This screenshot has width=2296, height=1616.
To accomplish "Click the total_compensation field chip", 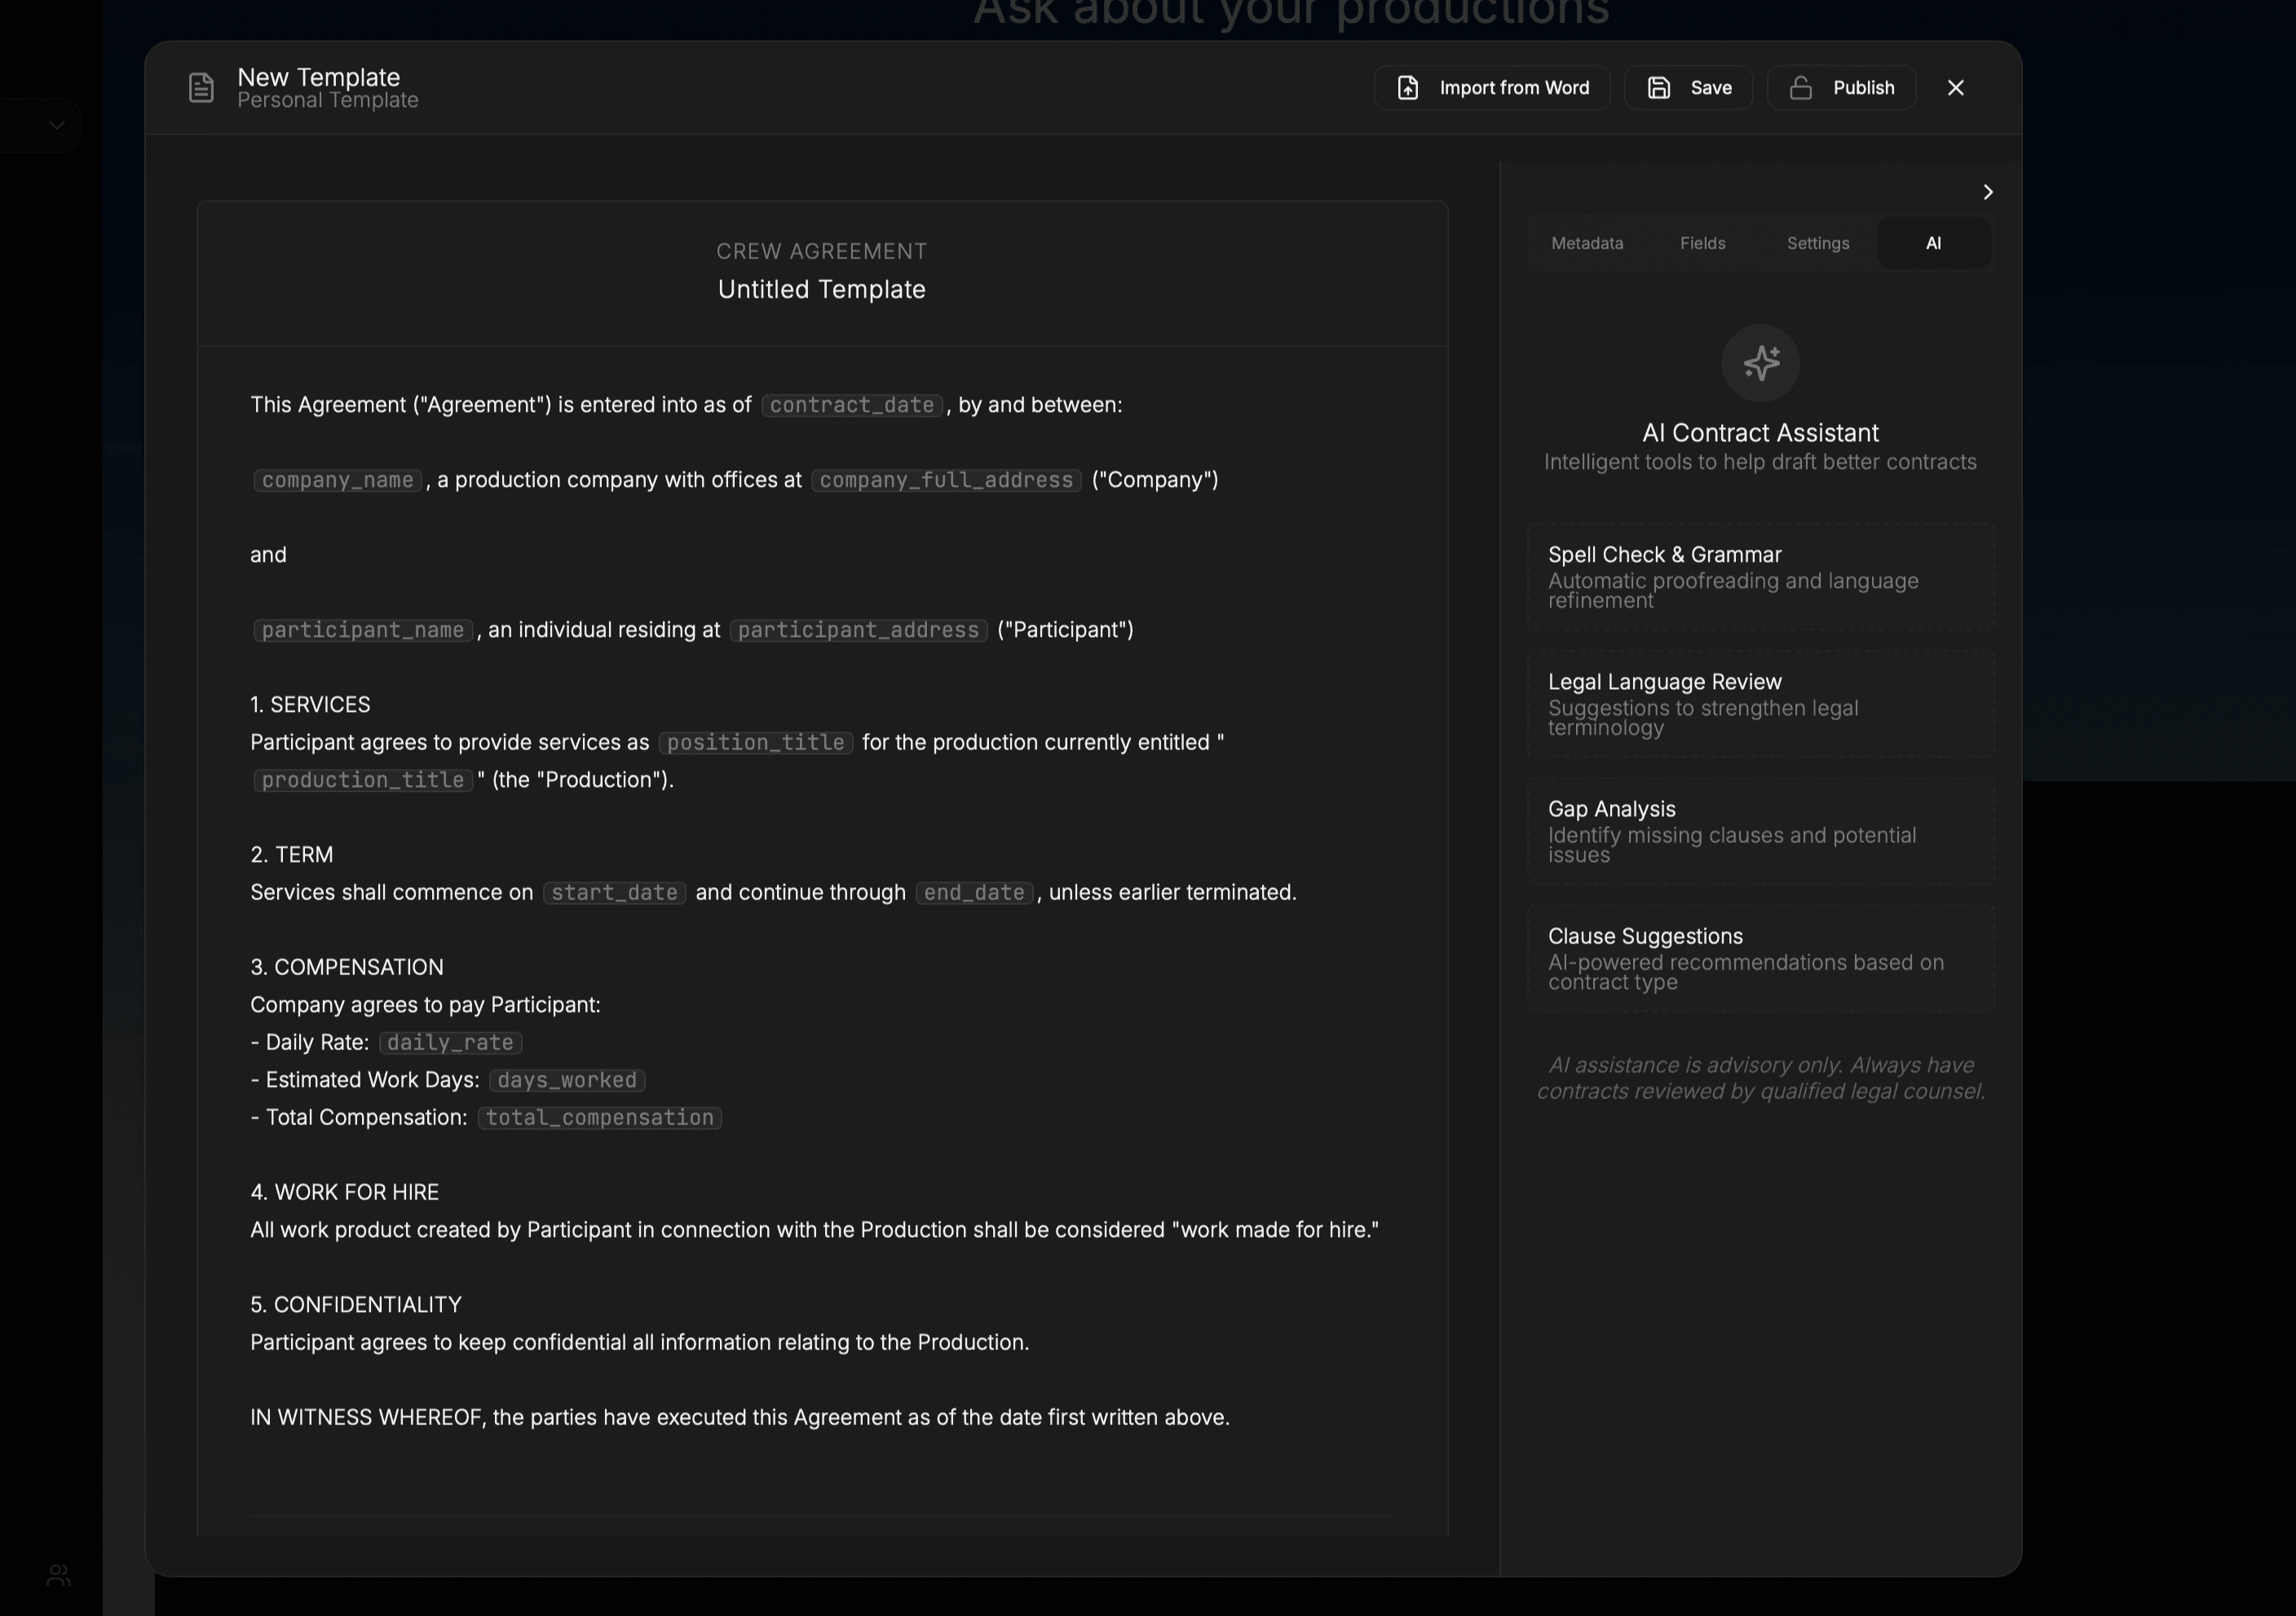I will pos(599,1118).
